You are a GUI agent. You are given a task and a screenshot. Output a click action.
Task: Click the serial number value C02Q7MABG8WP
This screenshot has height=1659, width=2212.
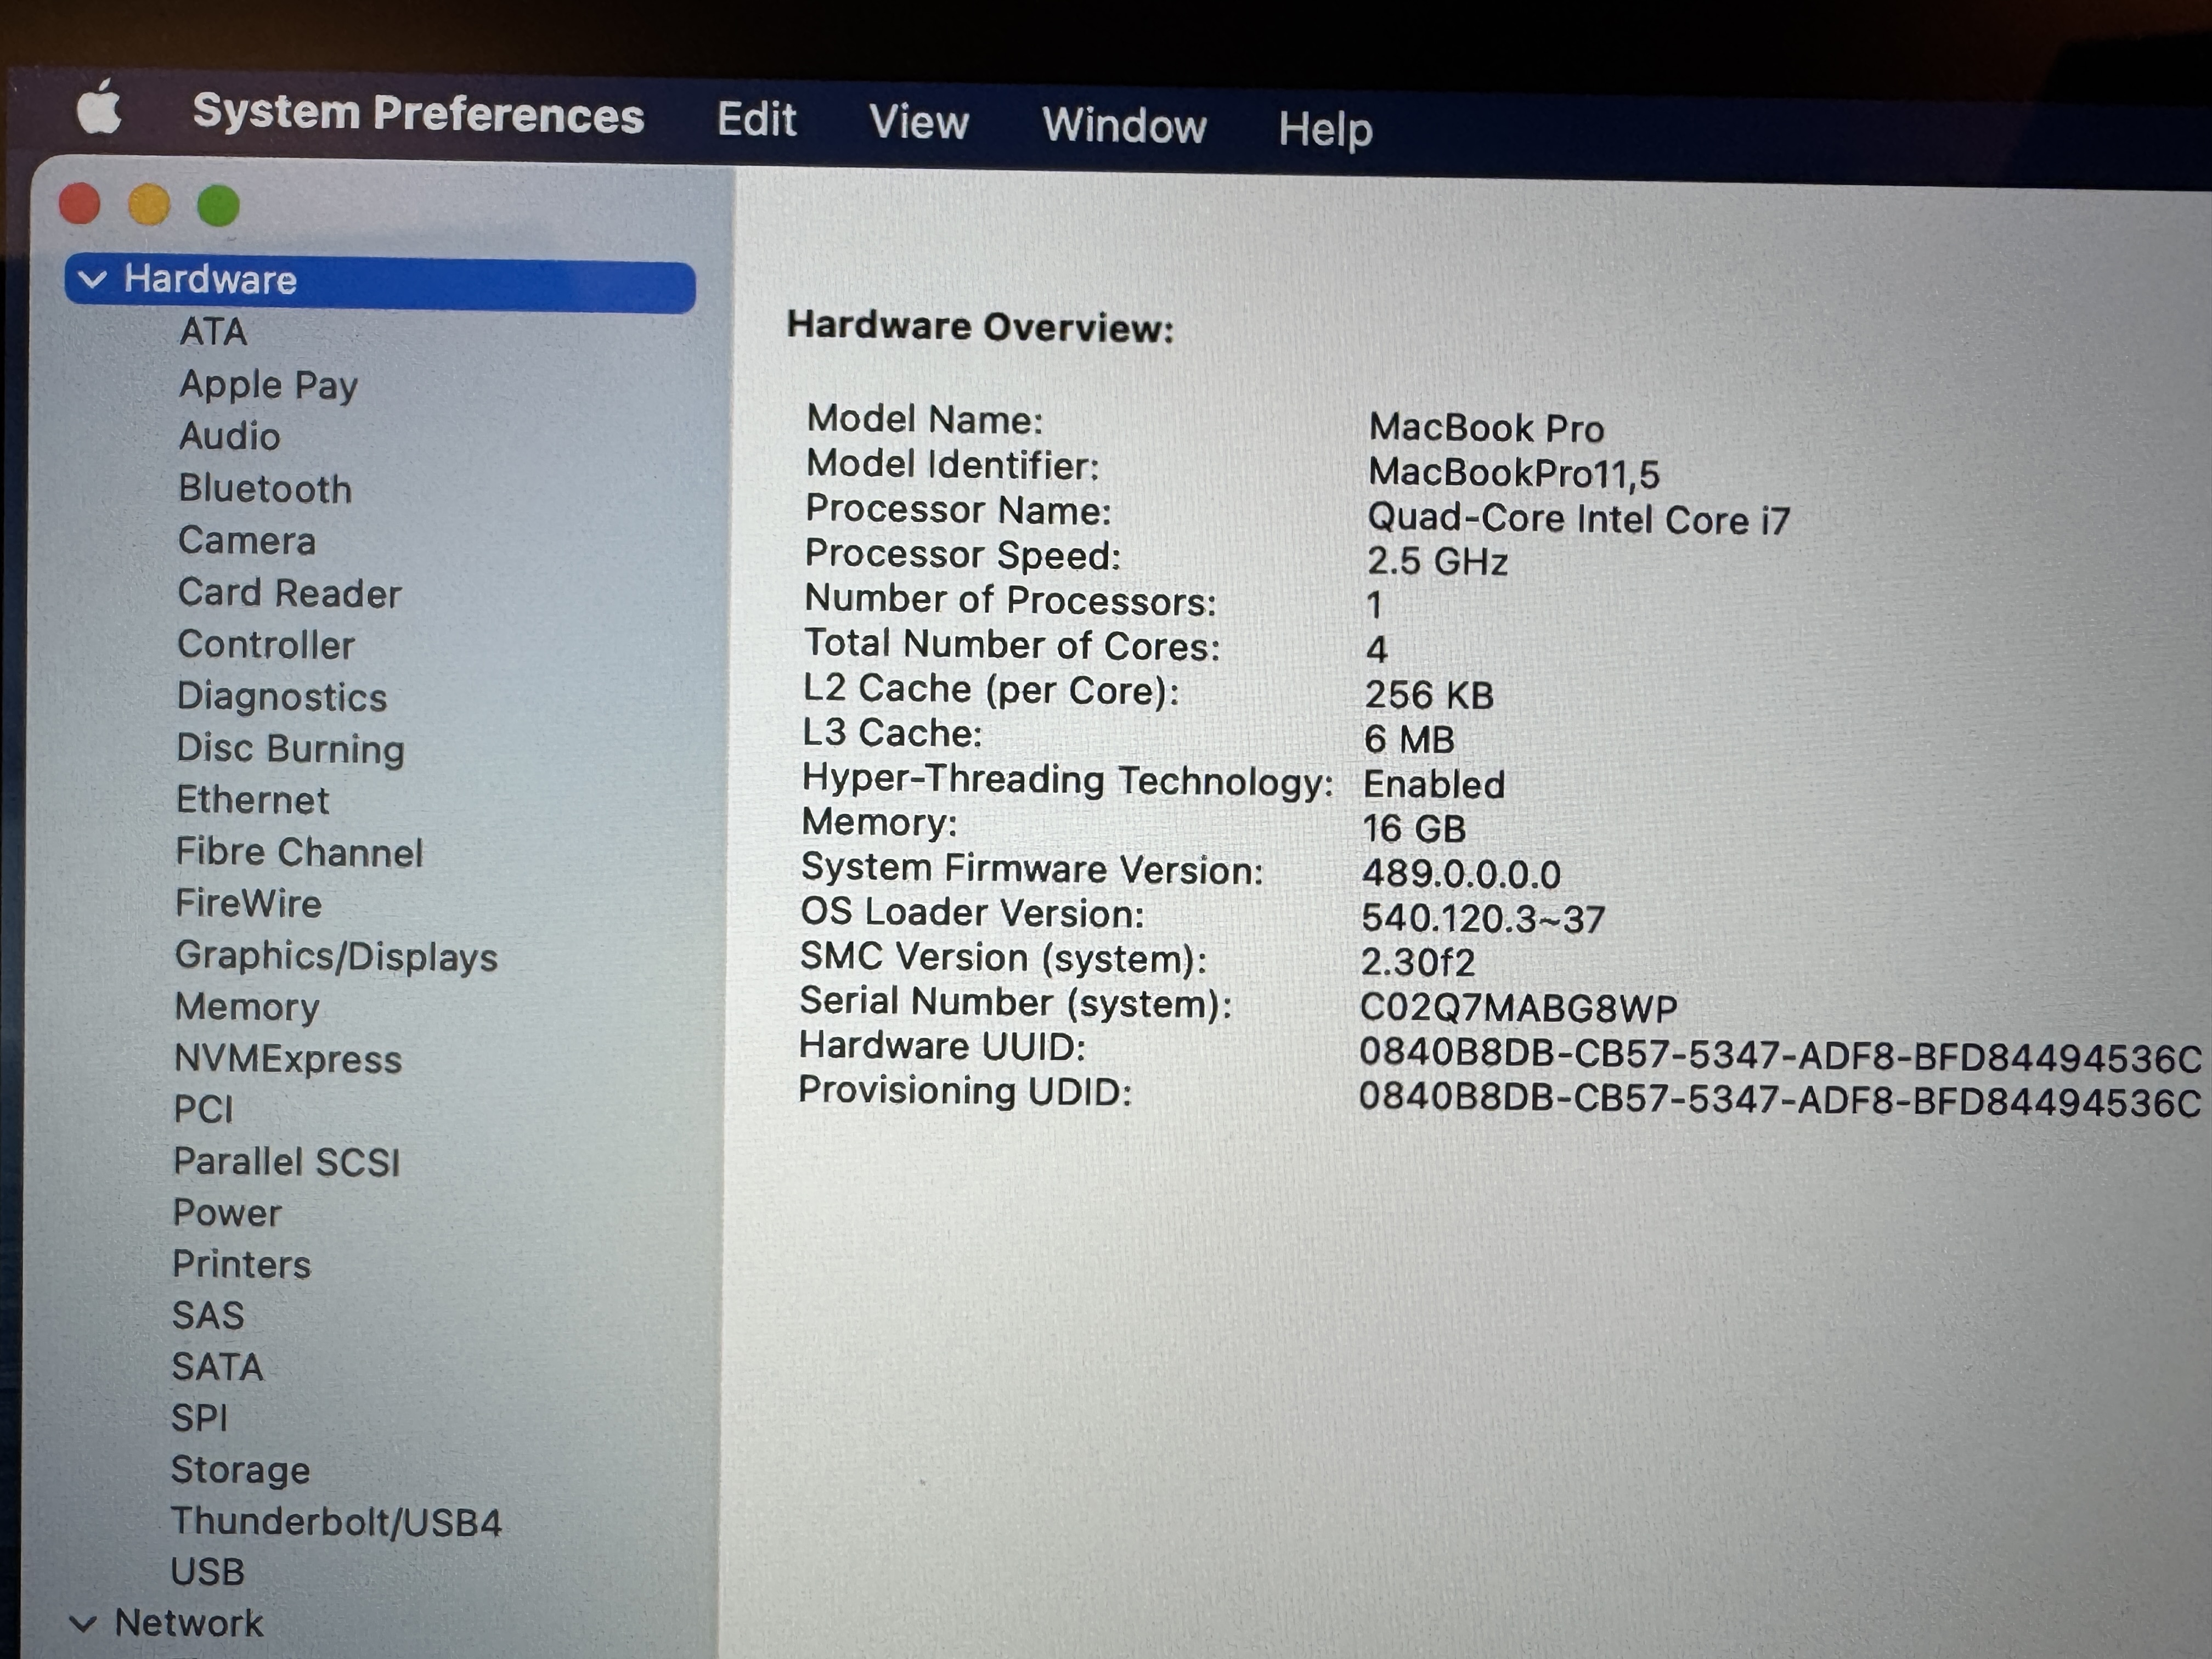1518,1008
